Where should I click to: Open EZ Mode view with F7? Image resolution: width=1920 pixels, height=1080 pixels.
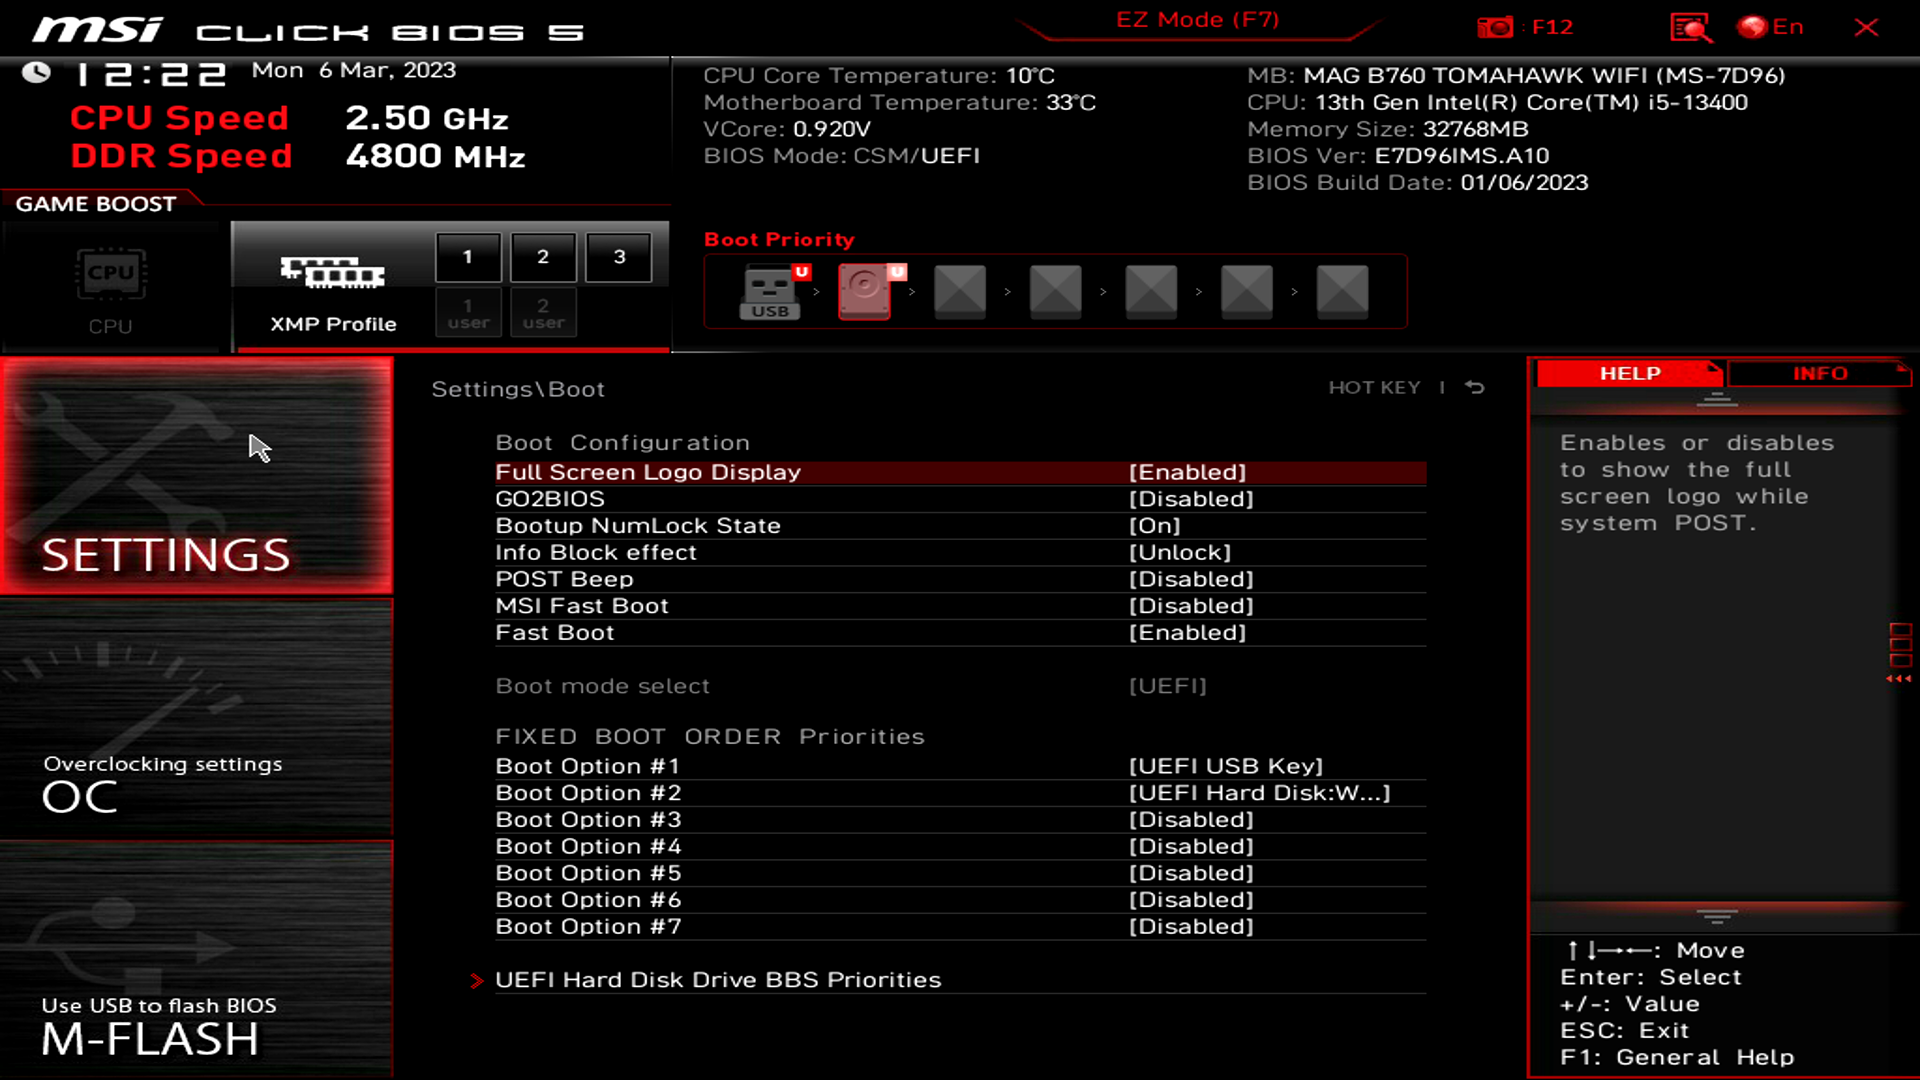pyautogui.click(x=1197, y=20)
